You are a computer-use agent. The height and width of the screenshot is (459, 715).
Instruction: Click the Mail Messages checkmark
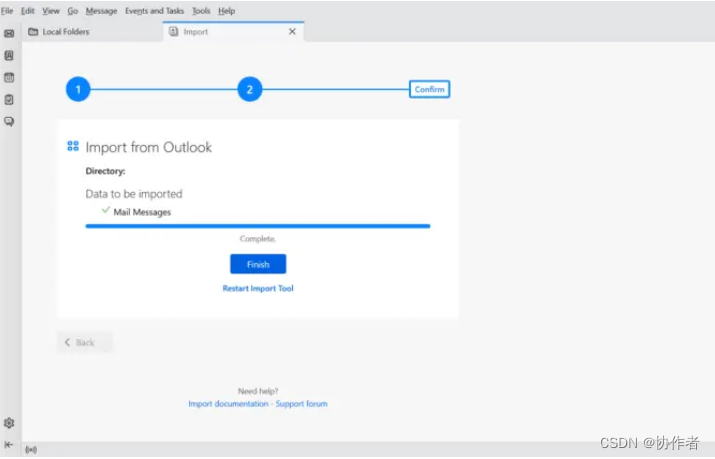coord(106,210)
